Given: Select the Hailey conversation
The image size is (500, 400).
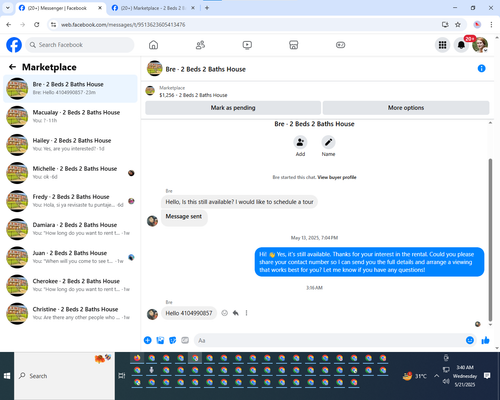Looking at the screenshot, I should (x=70, y=145).
